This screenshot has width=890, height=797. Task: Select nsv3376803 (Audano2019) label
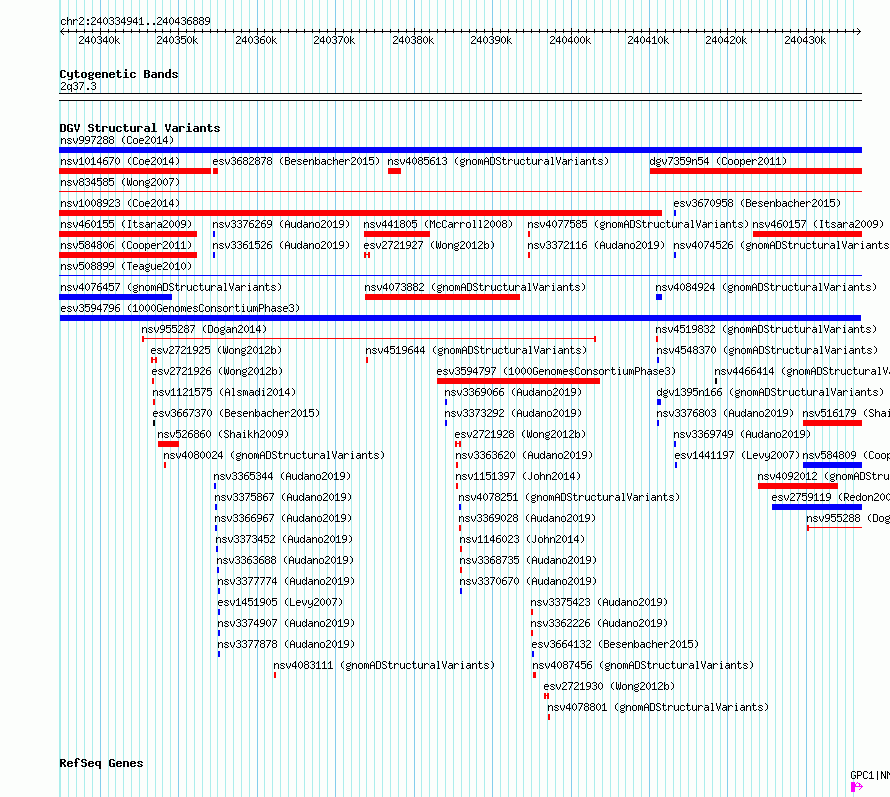click(725, 413)
